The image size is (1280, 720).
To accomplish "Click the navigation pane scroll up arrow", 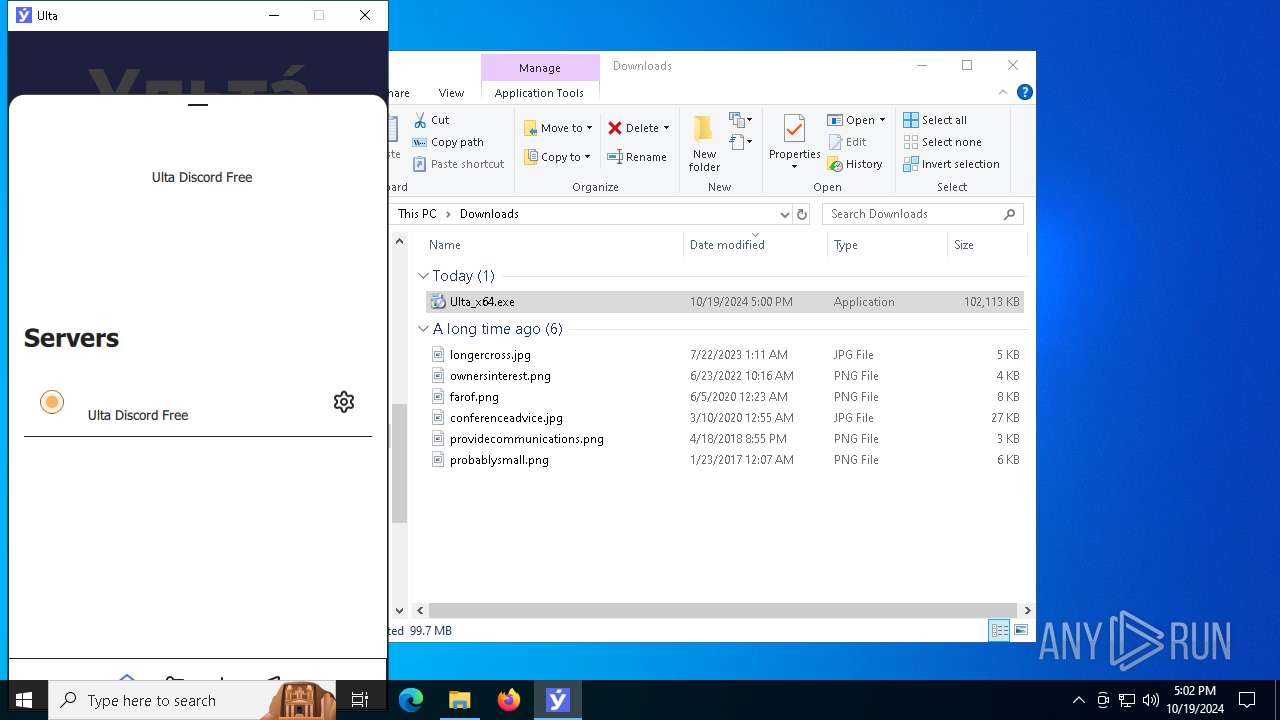I will click(399, 241).
